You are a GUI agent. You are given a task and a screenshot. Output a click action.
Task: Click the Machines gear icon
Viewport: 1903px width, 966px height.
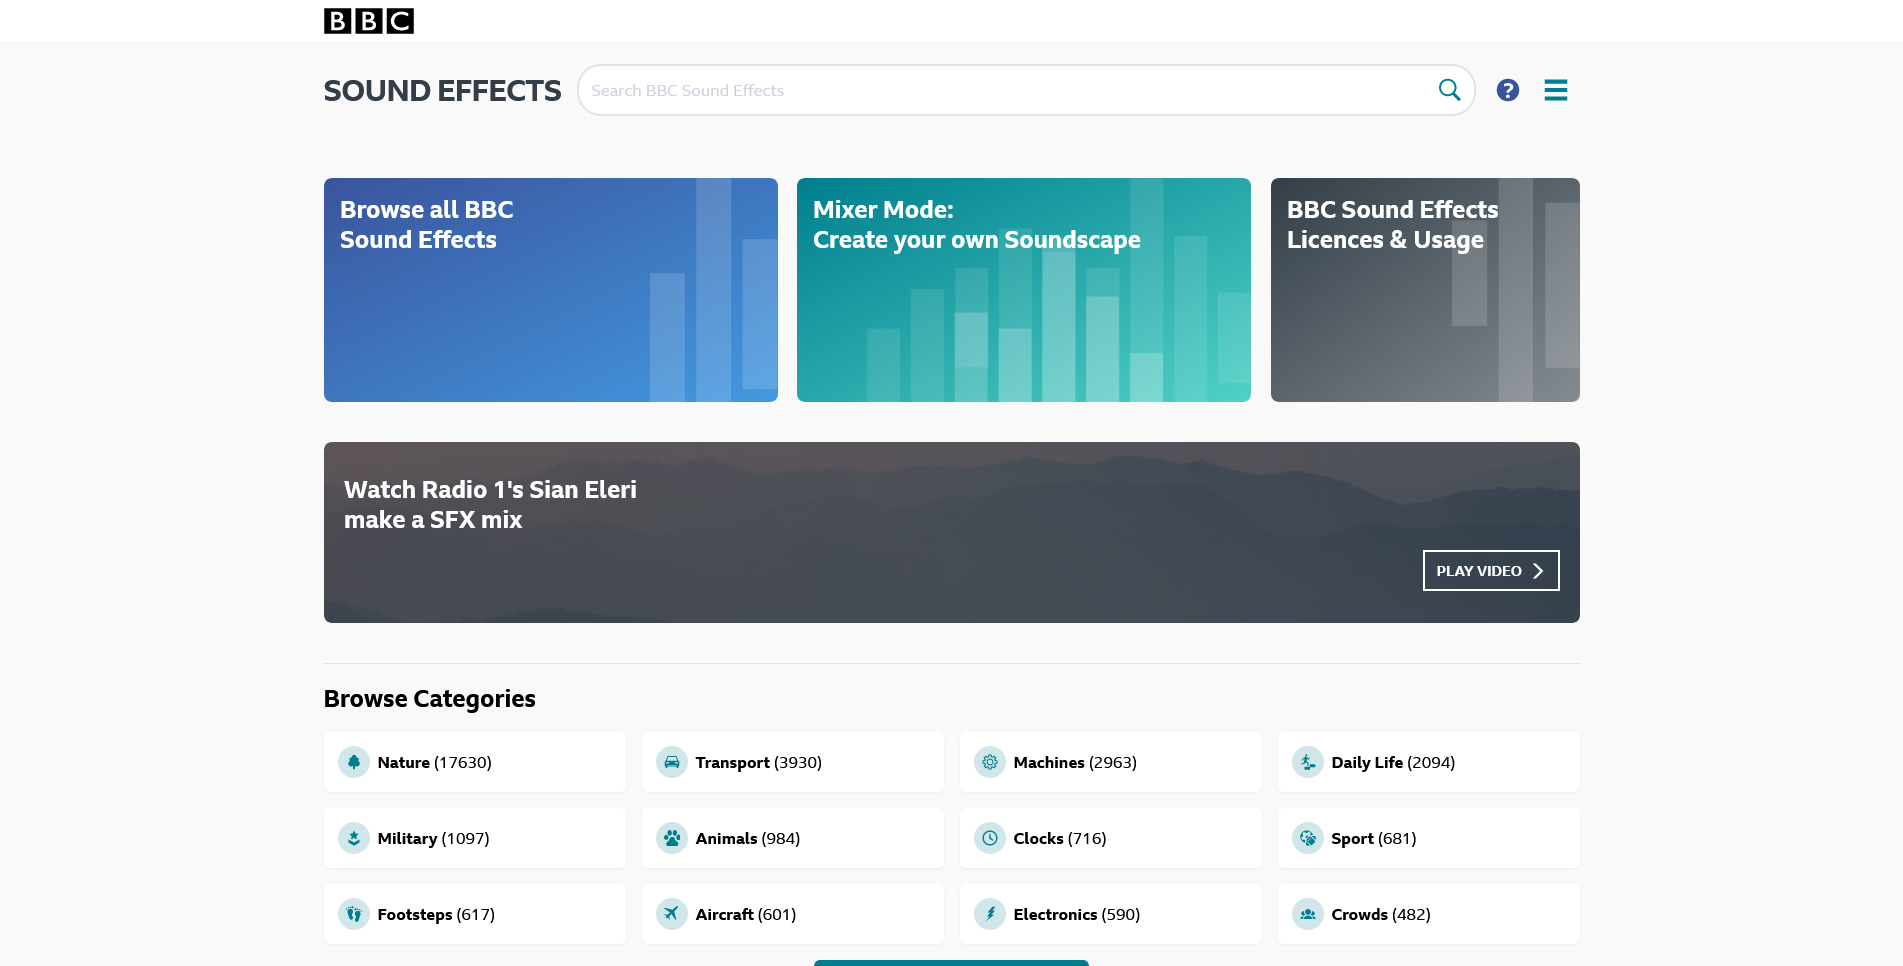[x=990, y=762]
